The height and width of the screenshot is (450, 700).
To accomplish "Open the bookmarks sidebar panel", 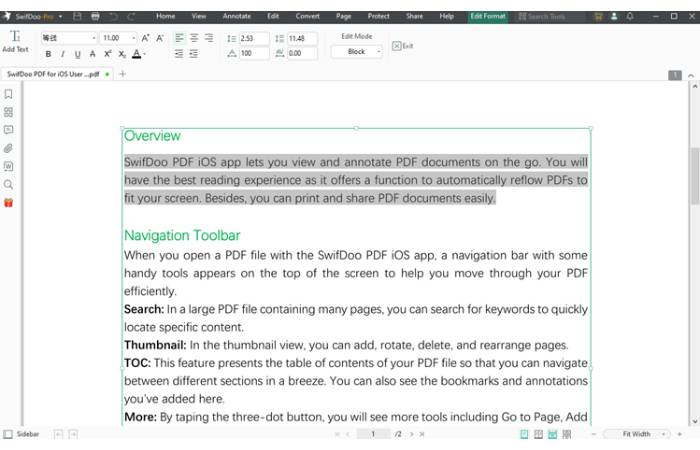I will pos(8,94).
